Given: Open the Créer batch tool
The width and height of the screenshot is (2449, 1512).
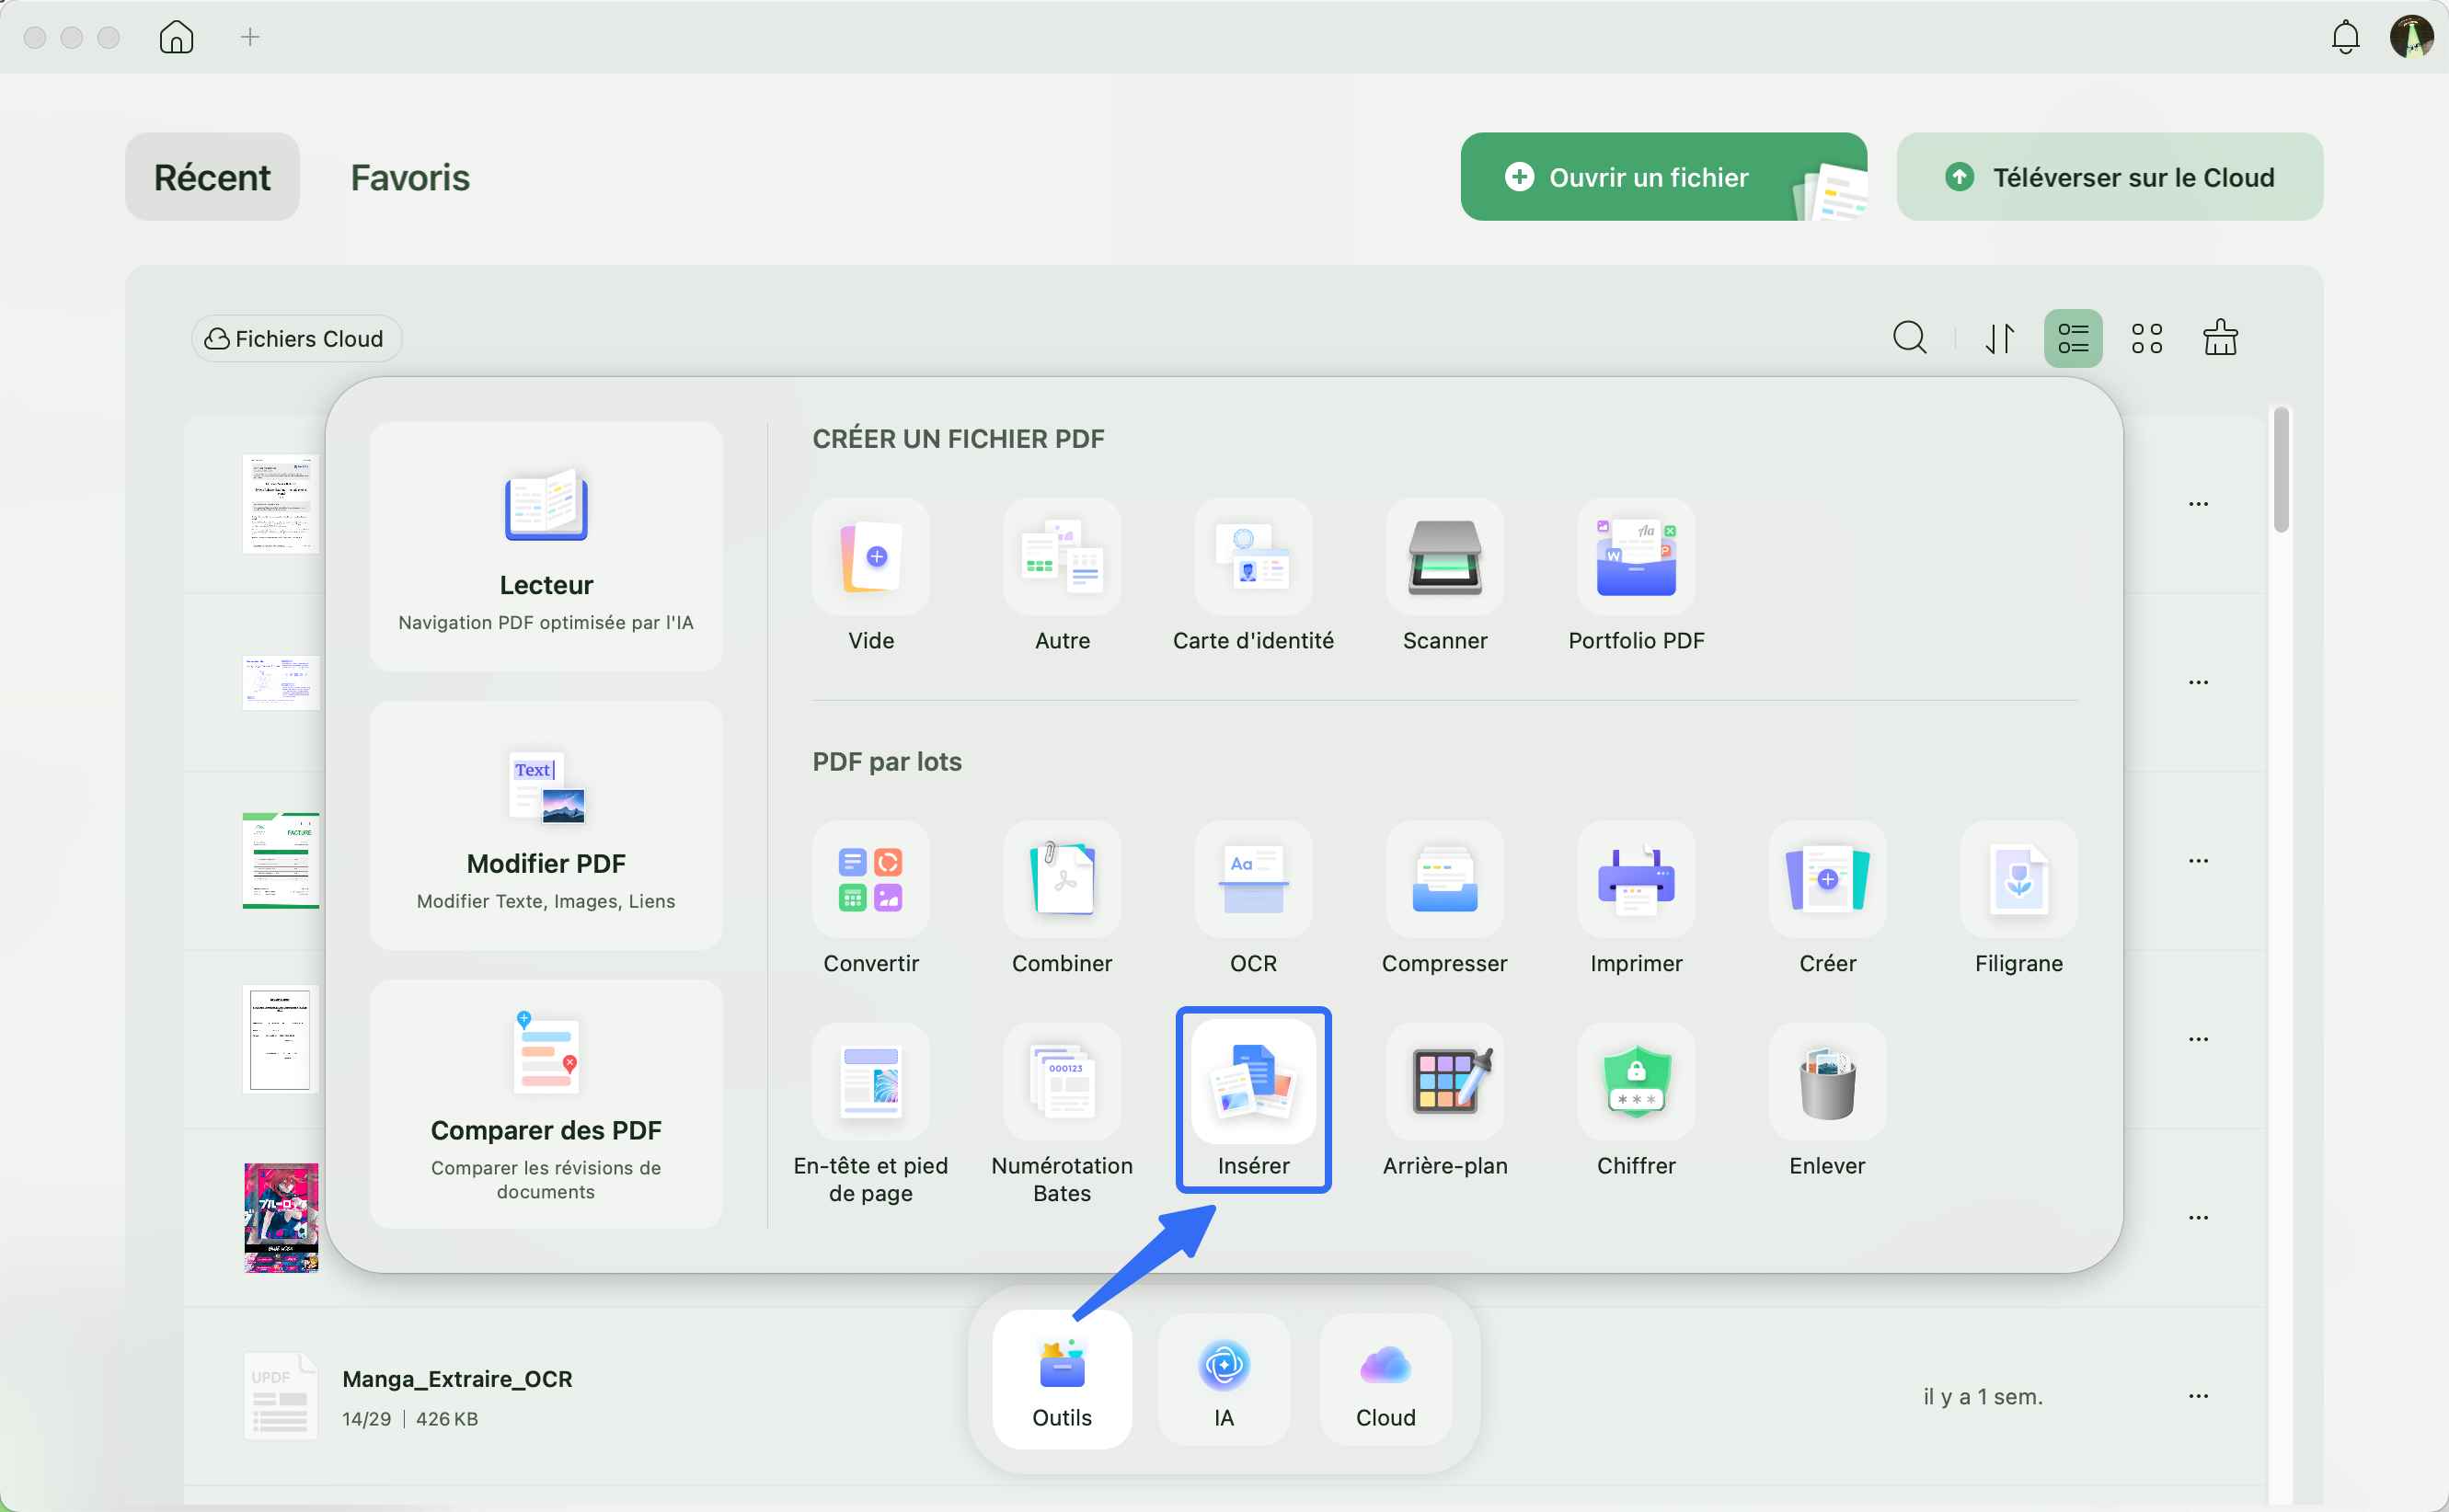Looking at the screenshot, I should pyautogui.click(x=1827, y=880).
